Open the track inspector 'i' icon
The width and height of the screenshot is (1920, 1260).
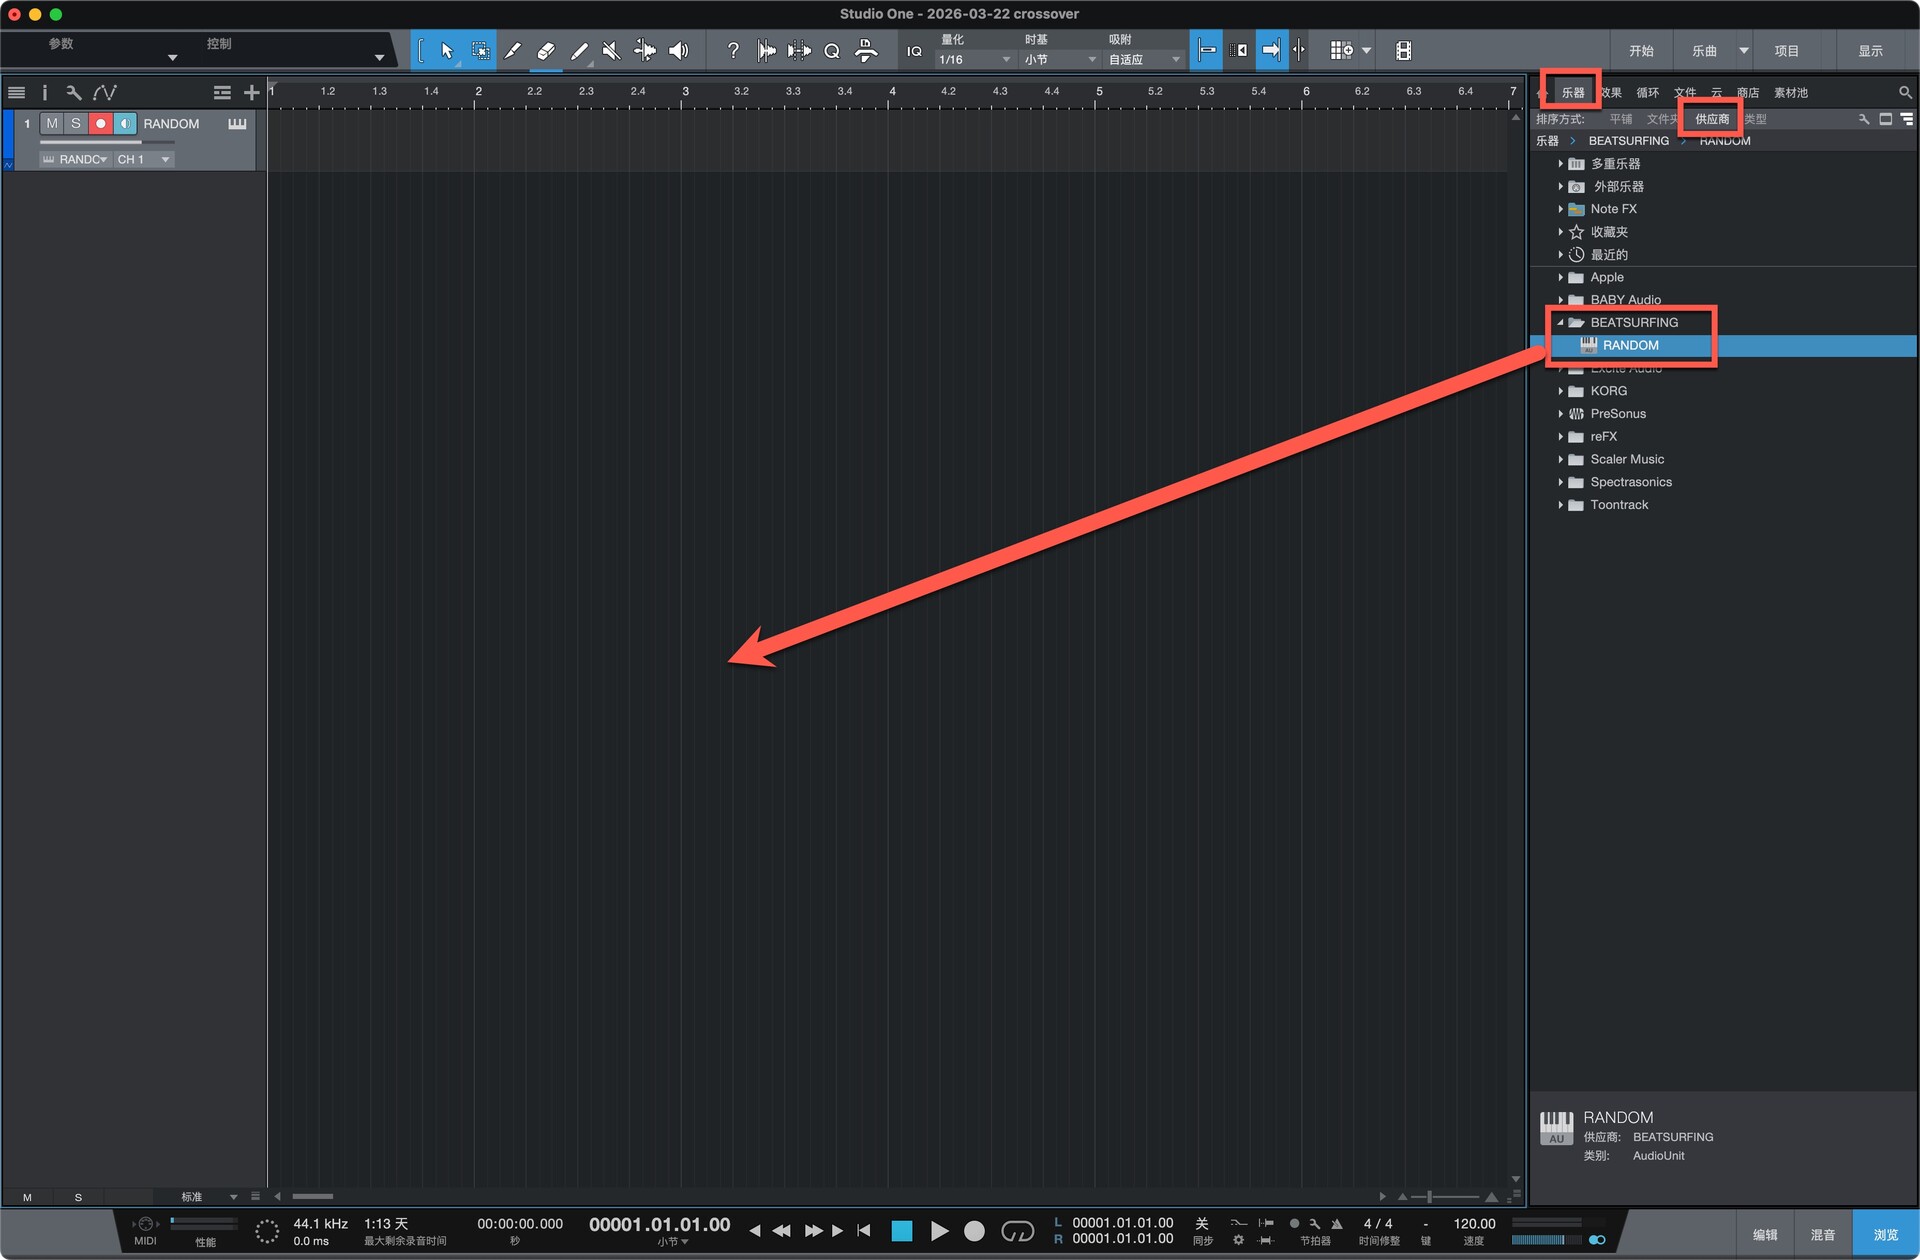pyautogui.click(x=44, y=93)
